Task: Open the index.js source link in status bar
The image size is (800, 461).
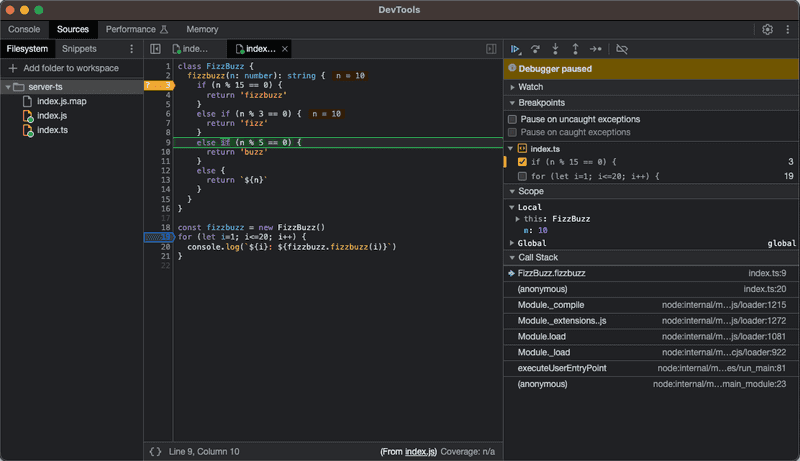Action: point(420,451)
